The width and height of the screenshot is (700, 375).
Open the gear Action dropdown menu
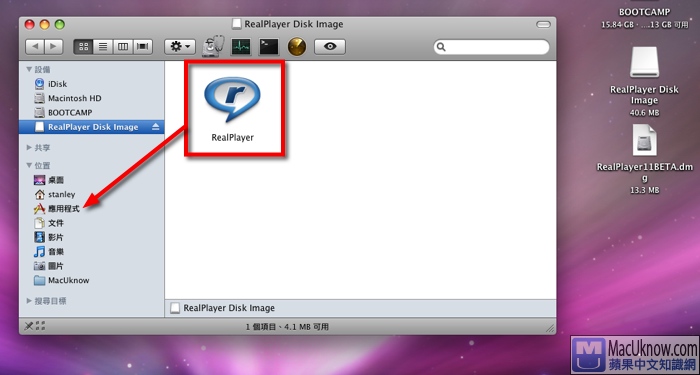pos(180,46)
